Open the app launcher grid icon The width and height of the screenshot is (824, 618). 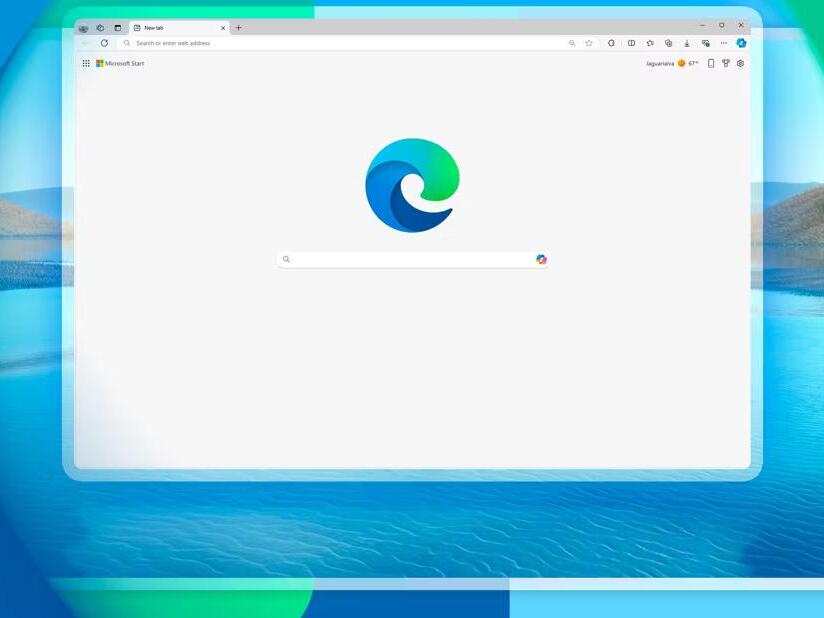click(86, 63)
